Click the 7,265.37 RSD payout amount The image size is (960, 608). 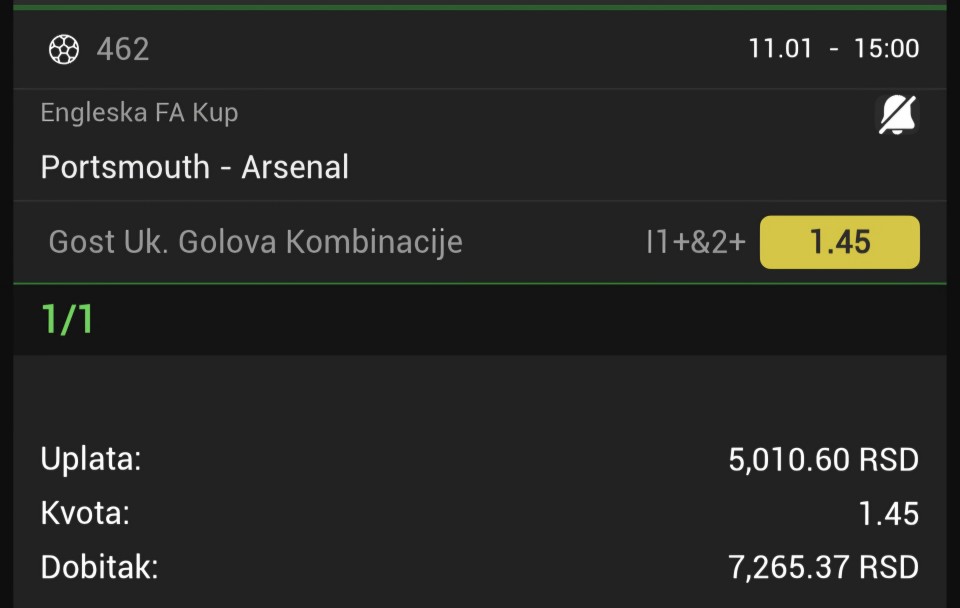tap(823, 568)
